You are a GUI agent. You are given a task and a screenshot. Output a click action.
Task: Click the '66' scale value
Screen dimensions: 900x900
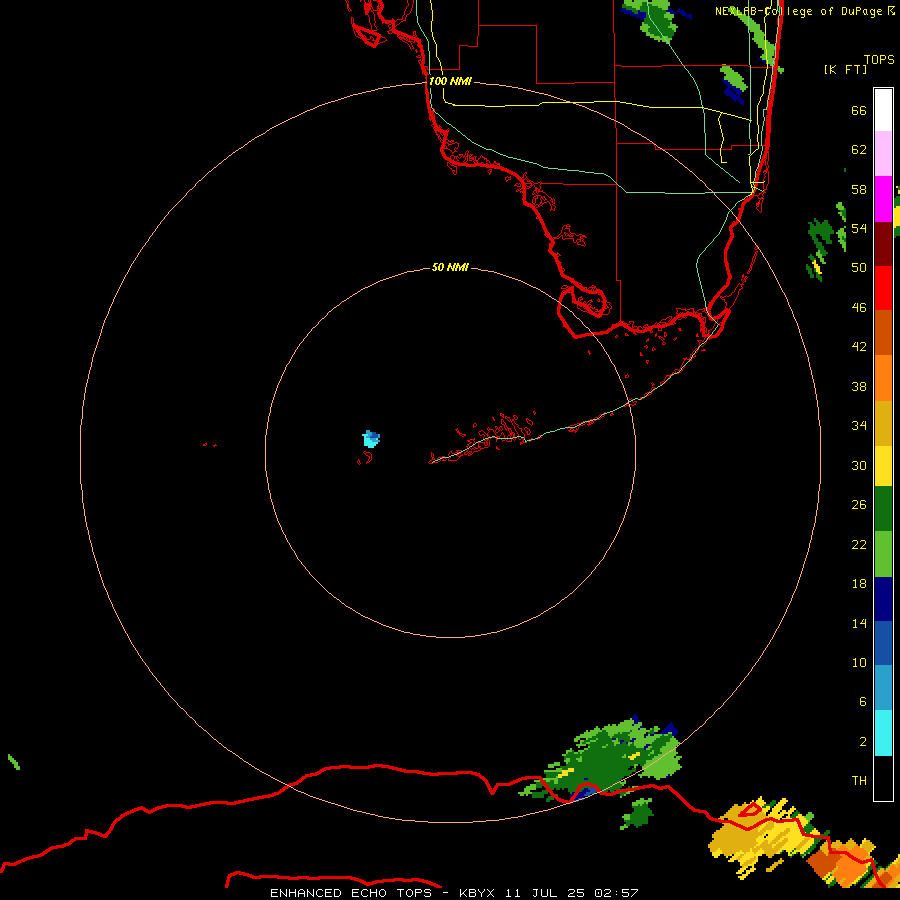coord(859,110)
